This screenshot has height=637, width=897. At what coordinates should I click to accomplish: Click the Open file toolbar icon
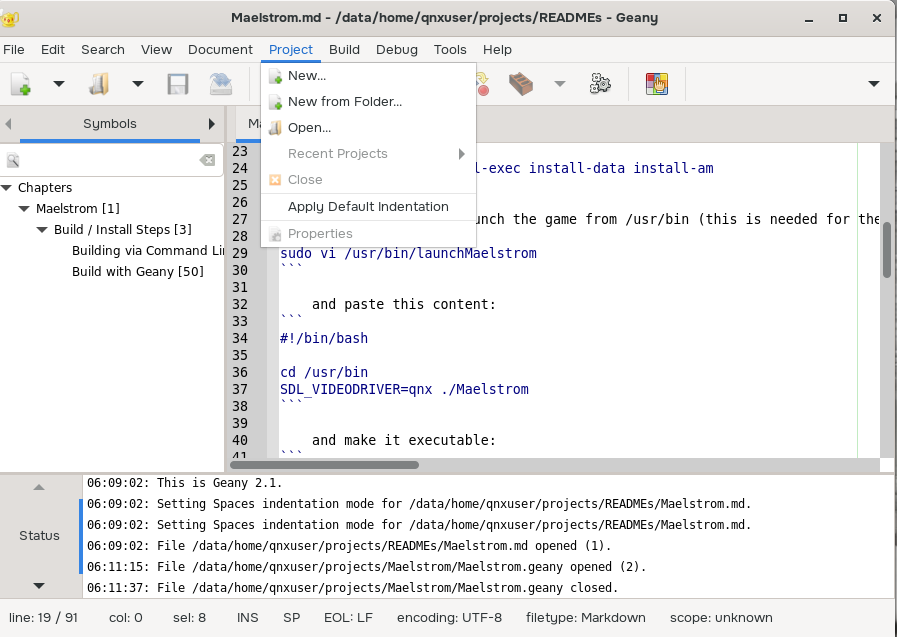pos(99,84)
